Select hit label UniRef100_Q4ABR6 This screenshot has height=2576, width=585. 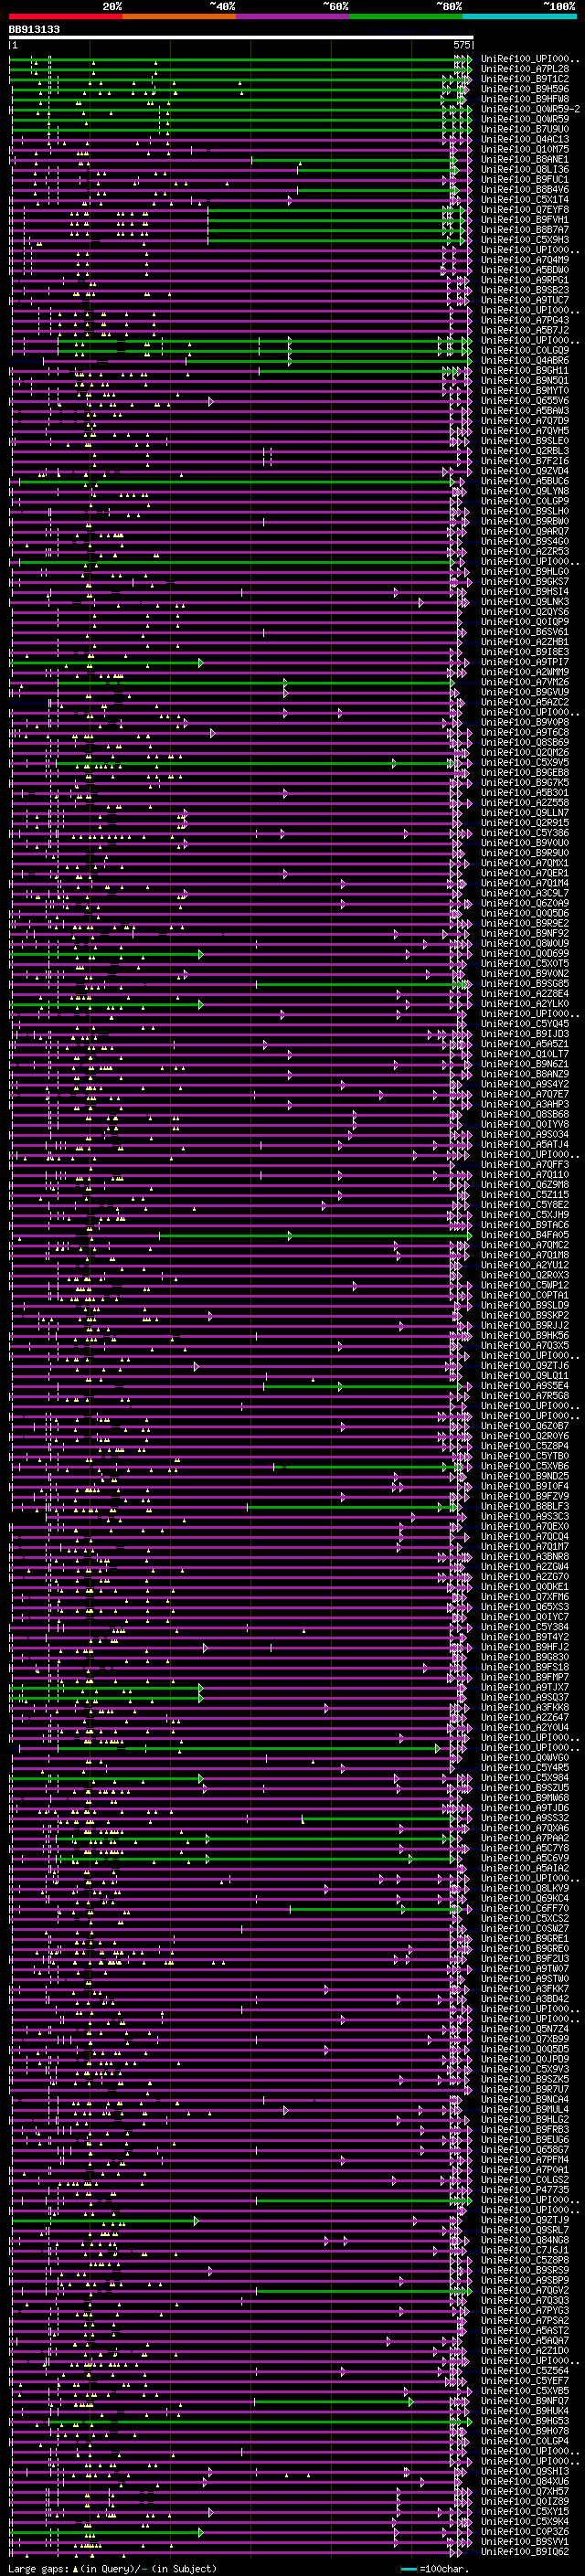pyautogui.click(x=525, y=360)
